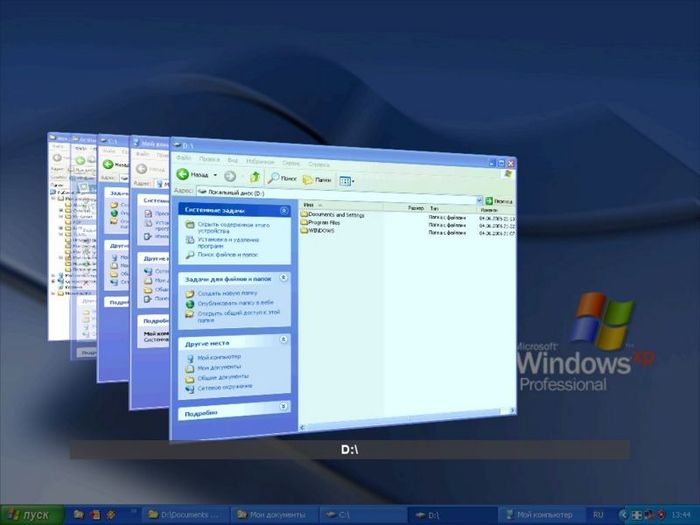Go up one level with the Up folder icon
700x525 pixels.
pyautogui.click(x=255, y=177)
